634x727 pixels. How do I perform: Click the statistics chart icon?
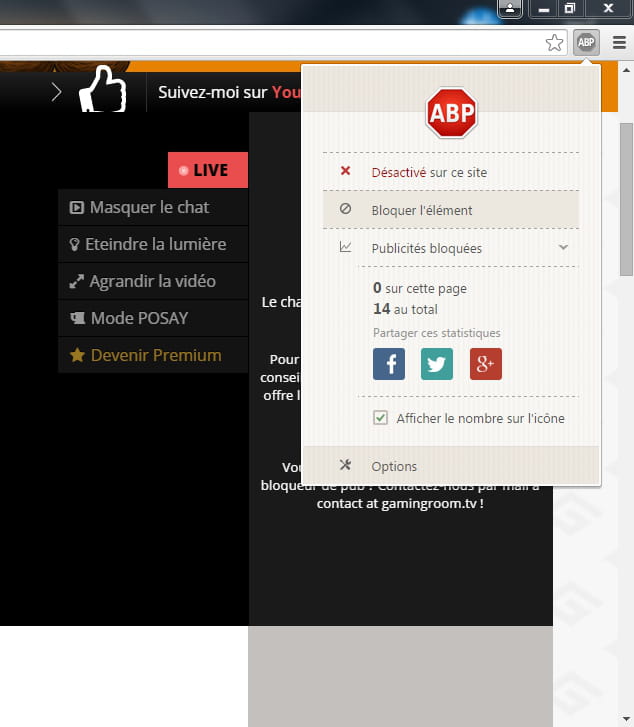point(345,247)
